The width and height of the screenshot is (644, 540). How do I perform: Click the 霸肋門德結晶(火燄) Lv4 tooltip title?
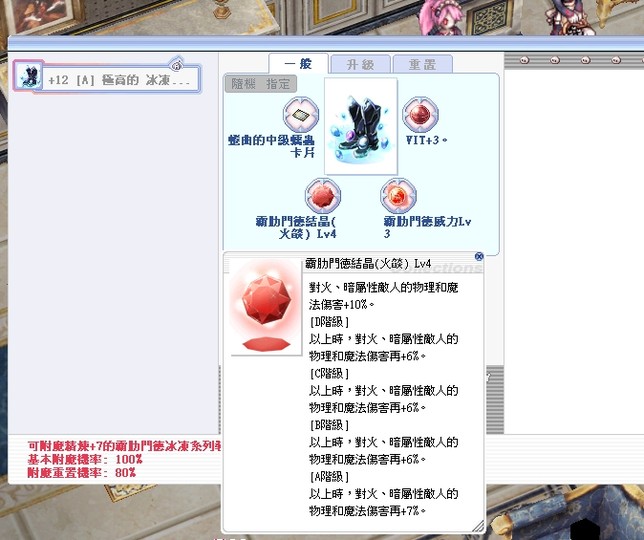coord(368,264)
